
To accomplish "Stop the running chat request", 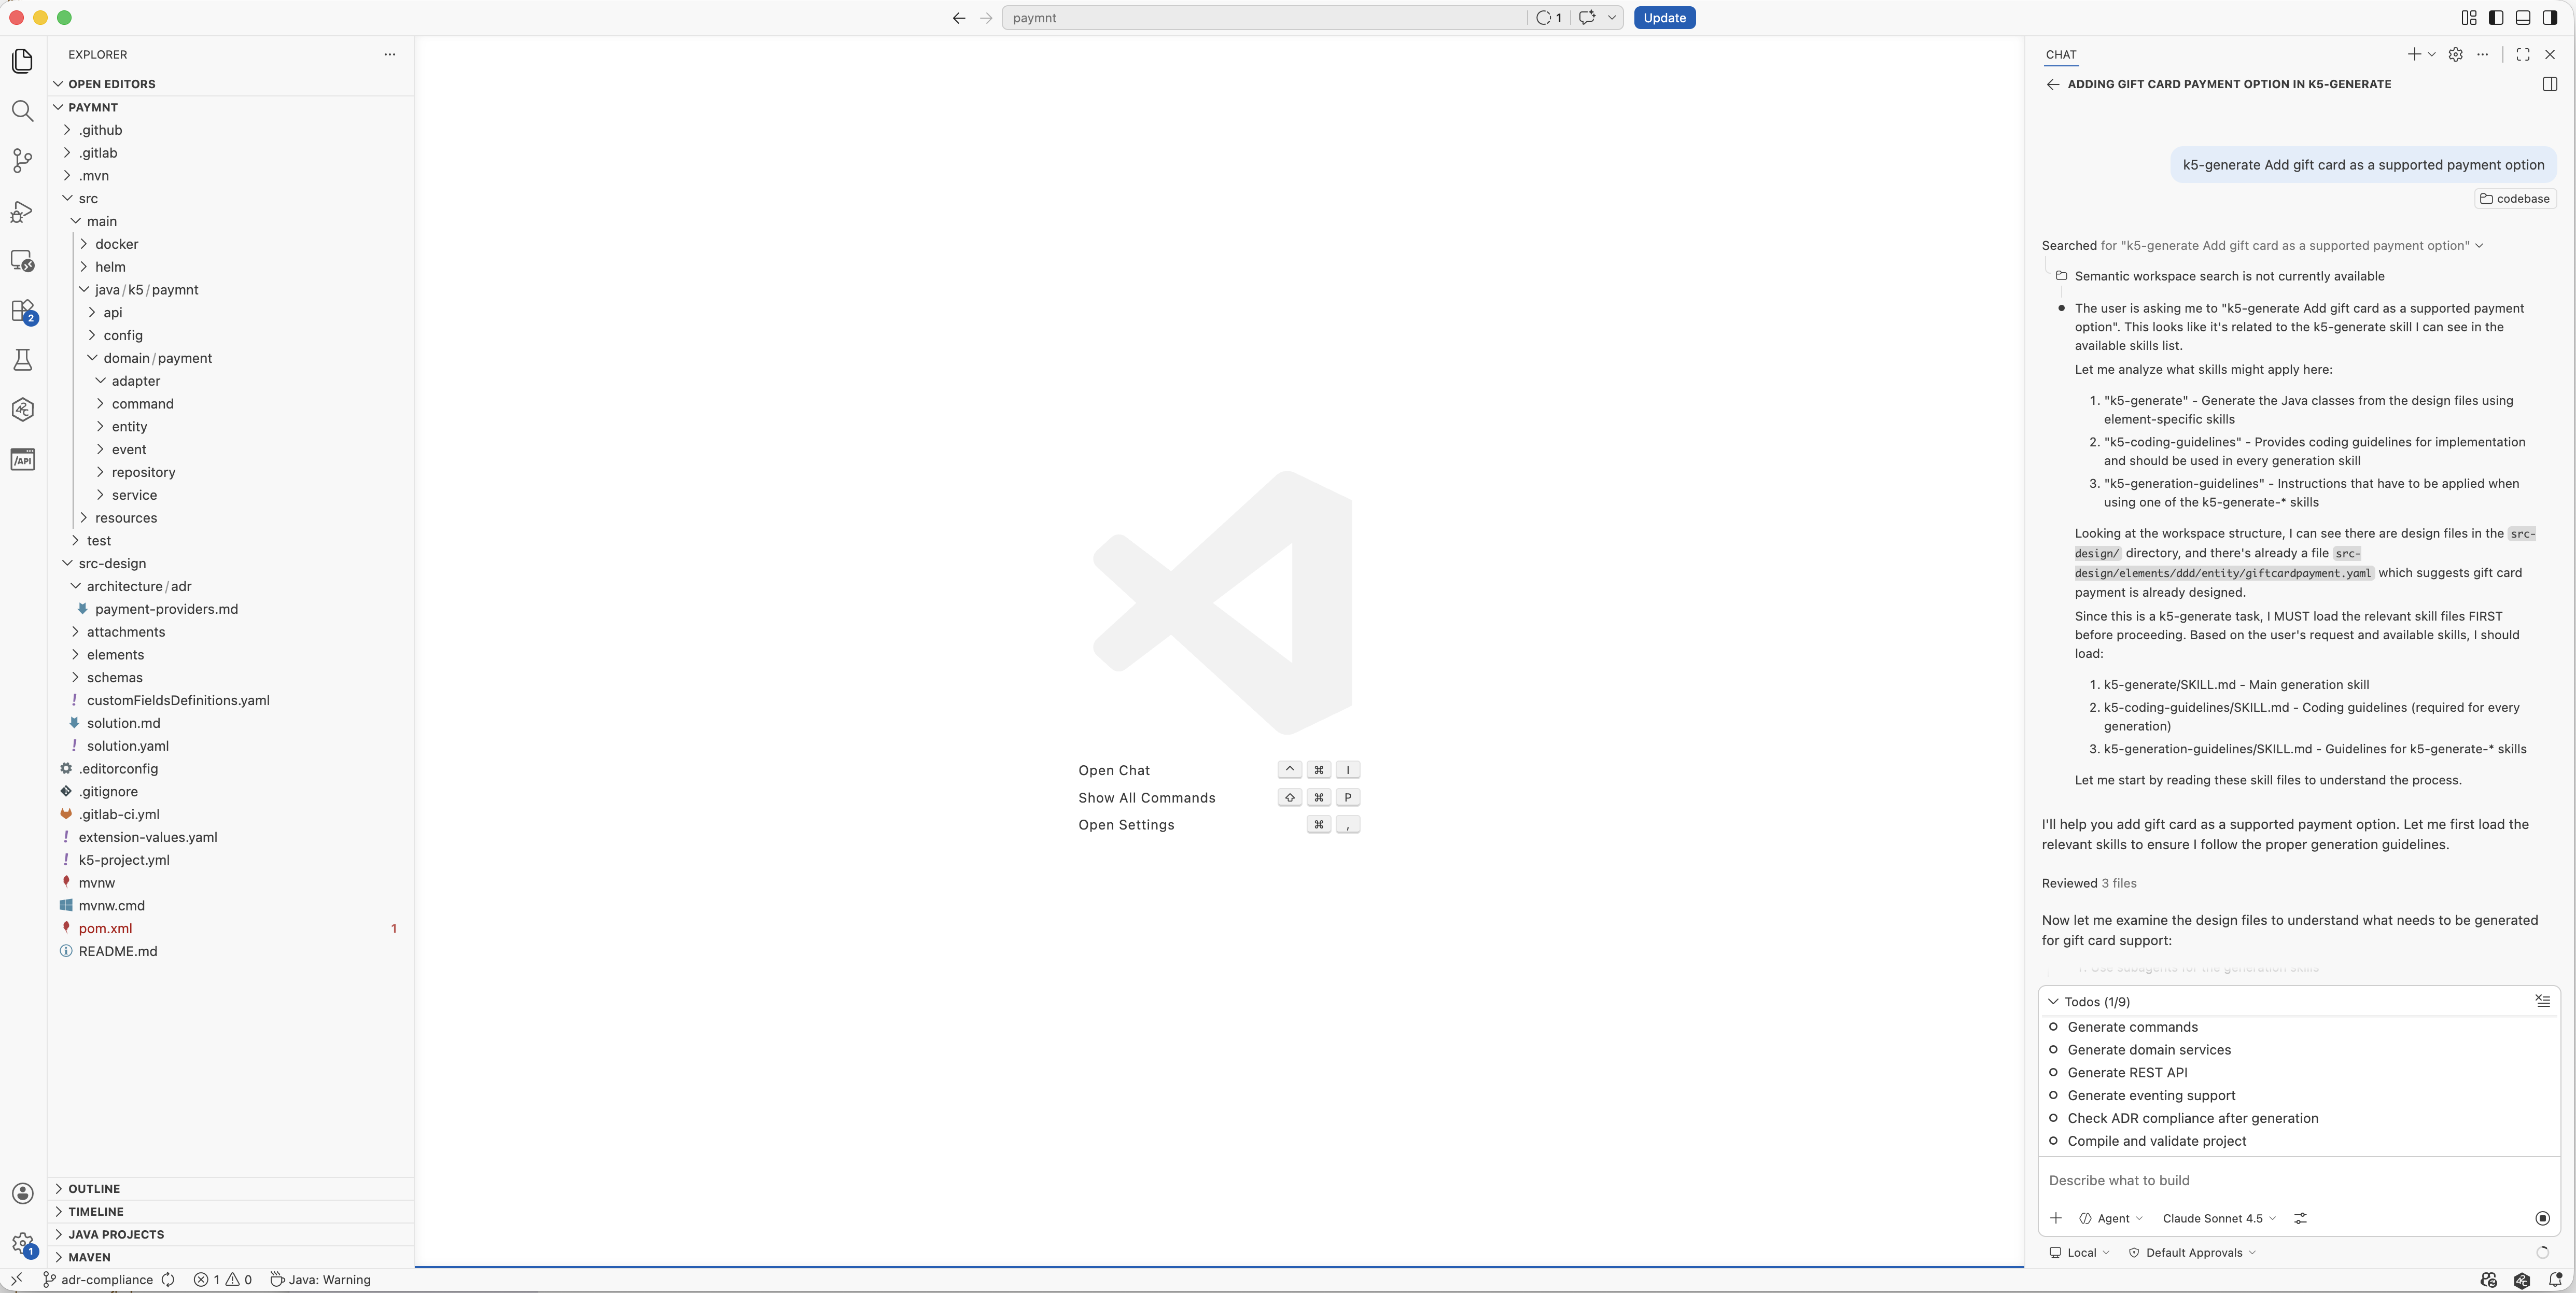I will click(2542, 1218).
